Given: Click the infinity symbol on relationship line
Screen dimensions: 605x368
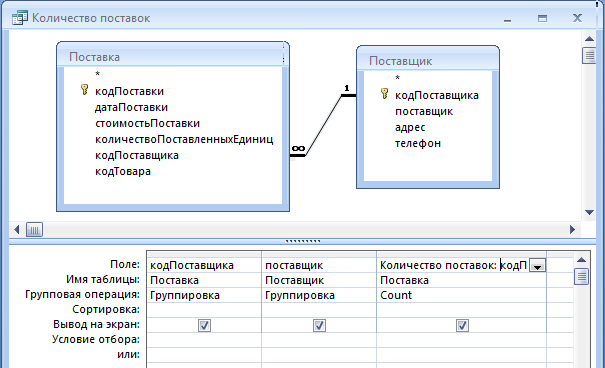Looking at the screenshot, I should click(298, 149).
